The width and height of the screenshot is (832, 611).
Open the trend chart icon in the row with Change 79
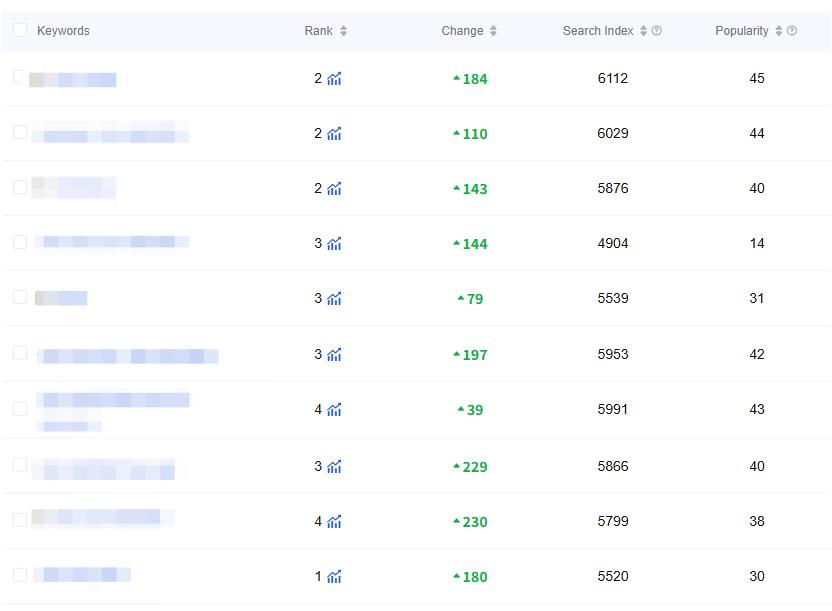coord(334,299)
